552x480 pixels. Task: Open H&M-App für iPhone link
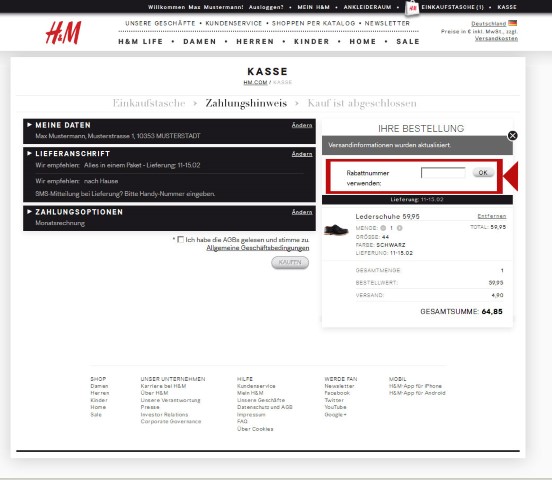415,386
